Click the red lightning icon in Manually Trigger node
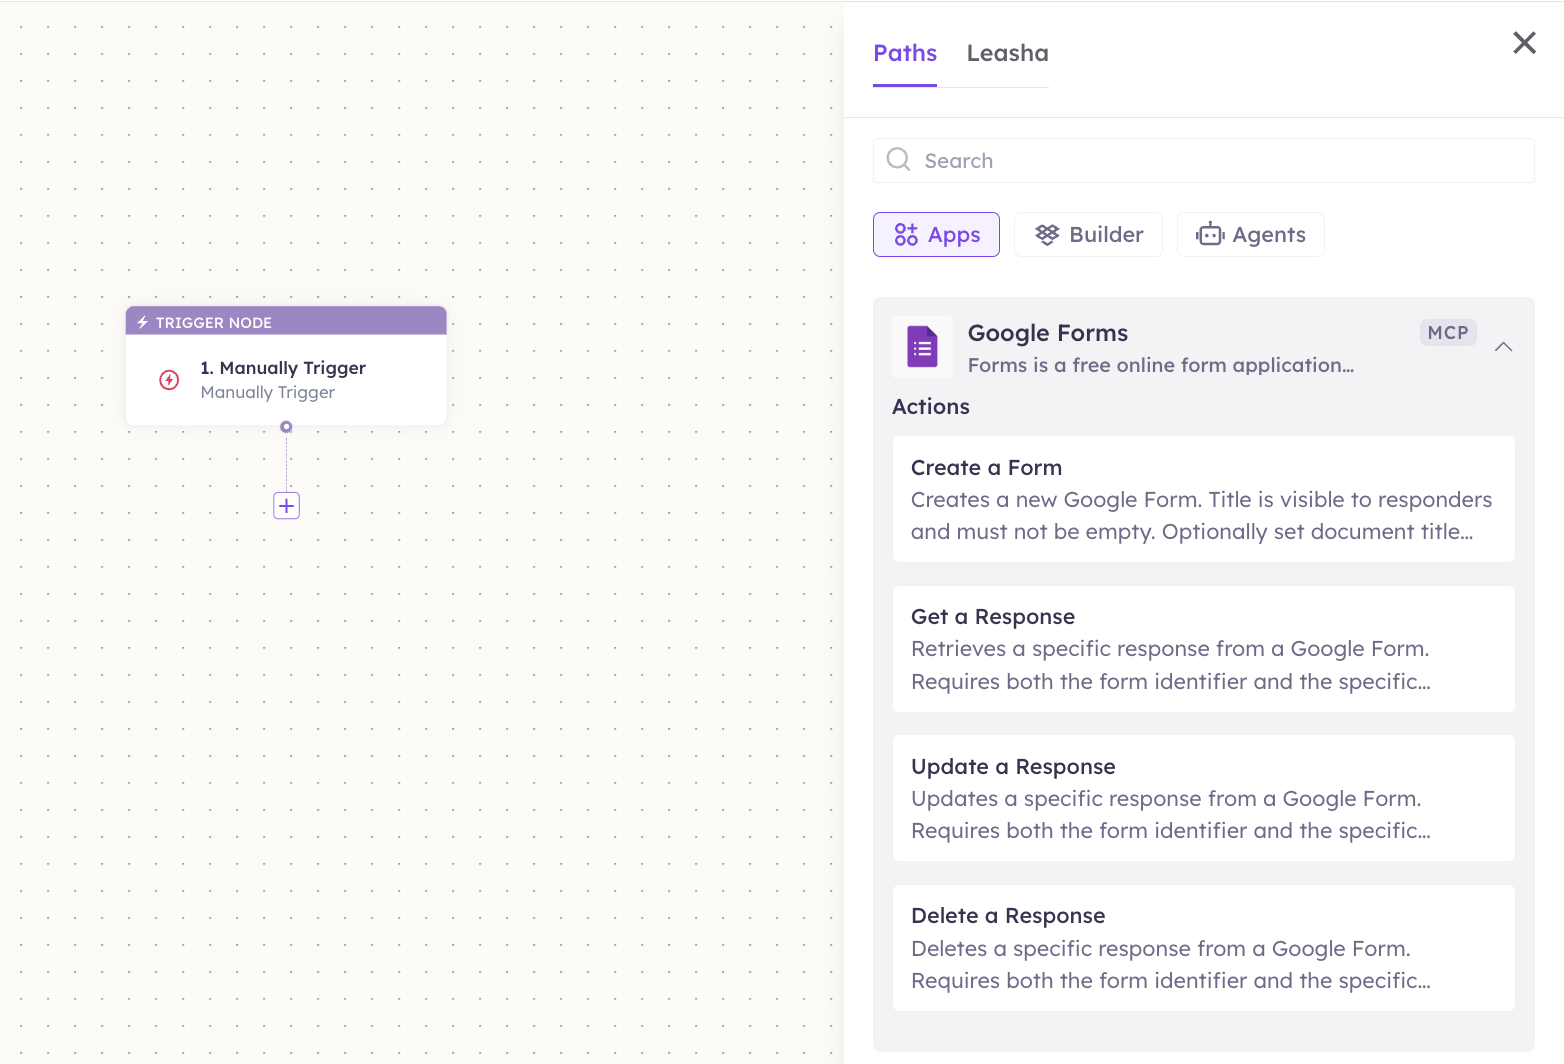 pos(169,380)
